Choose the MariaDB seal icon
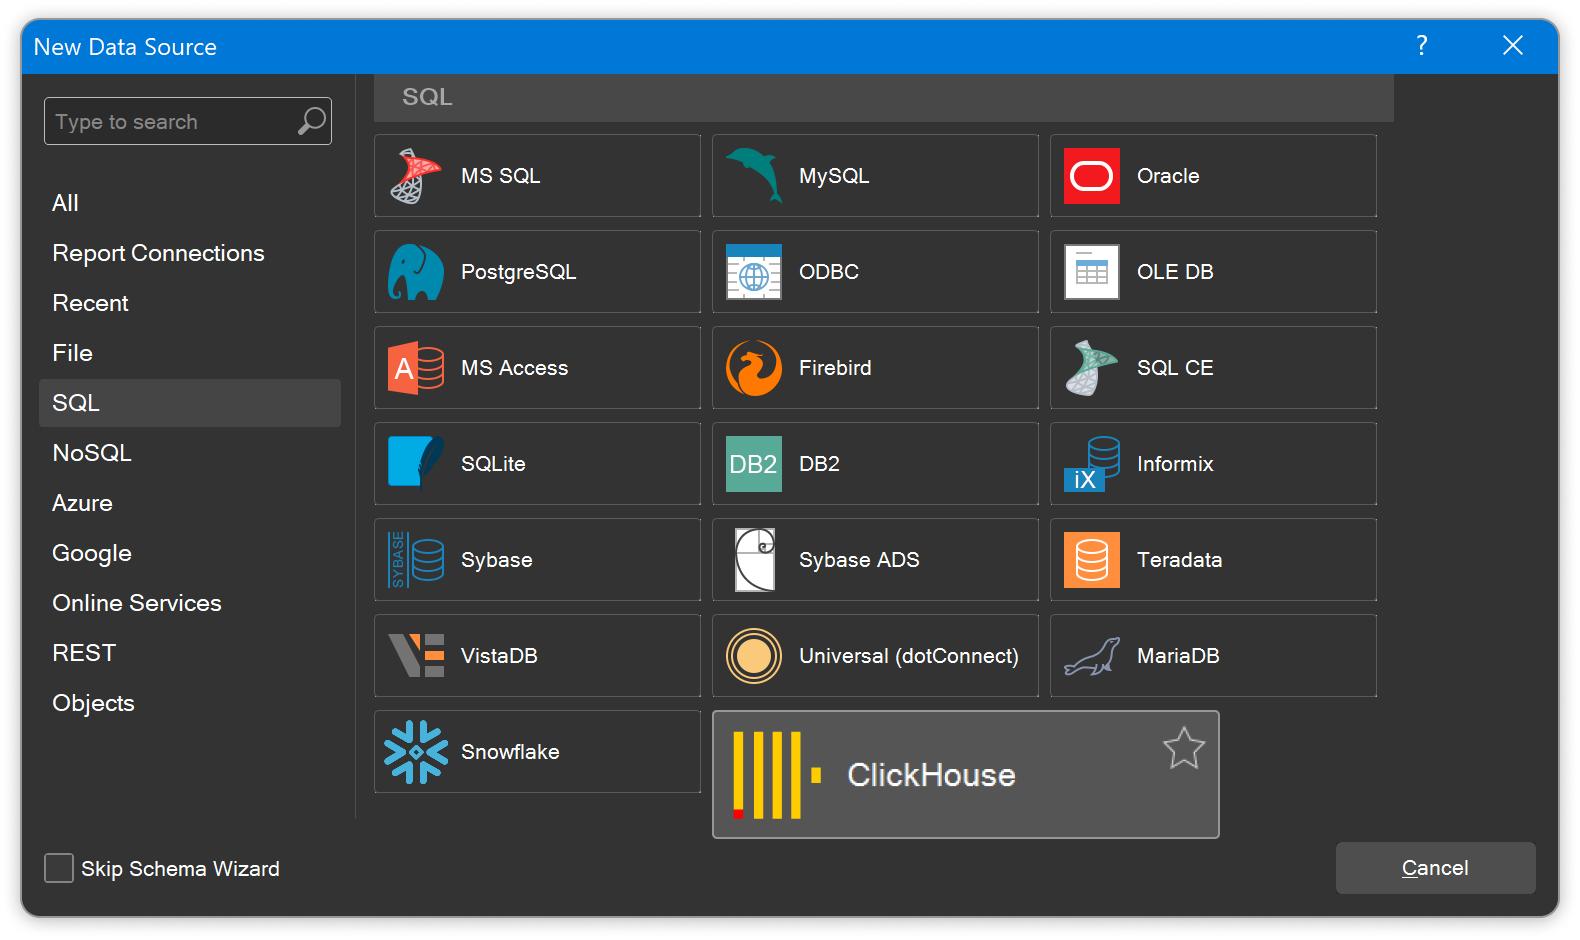Screen dimensions: 1580x940 1091,656
